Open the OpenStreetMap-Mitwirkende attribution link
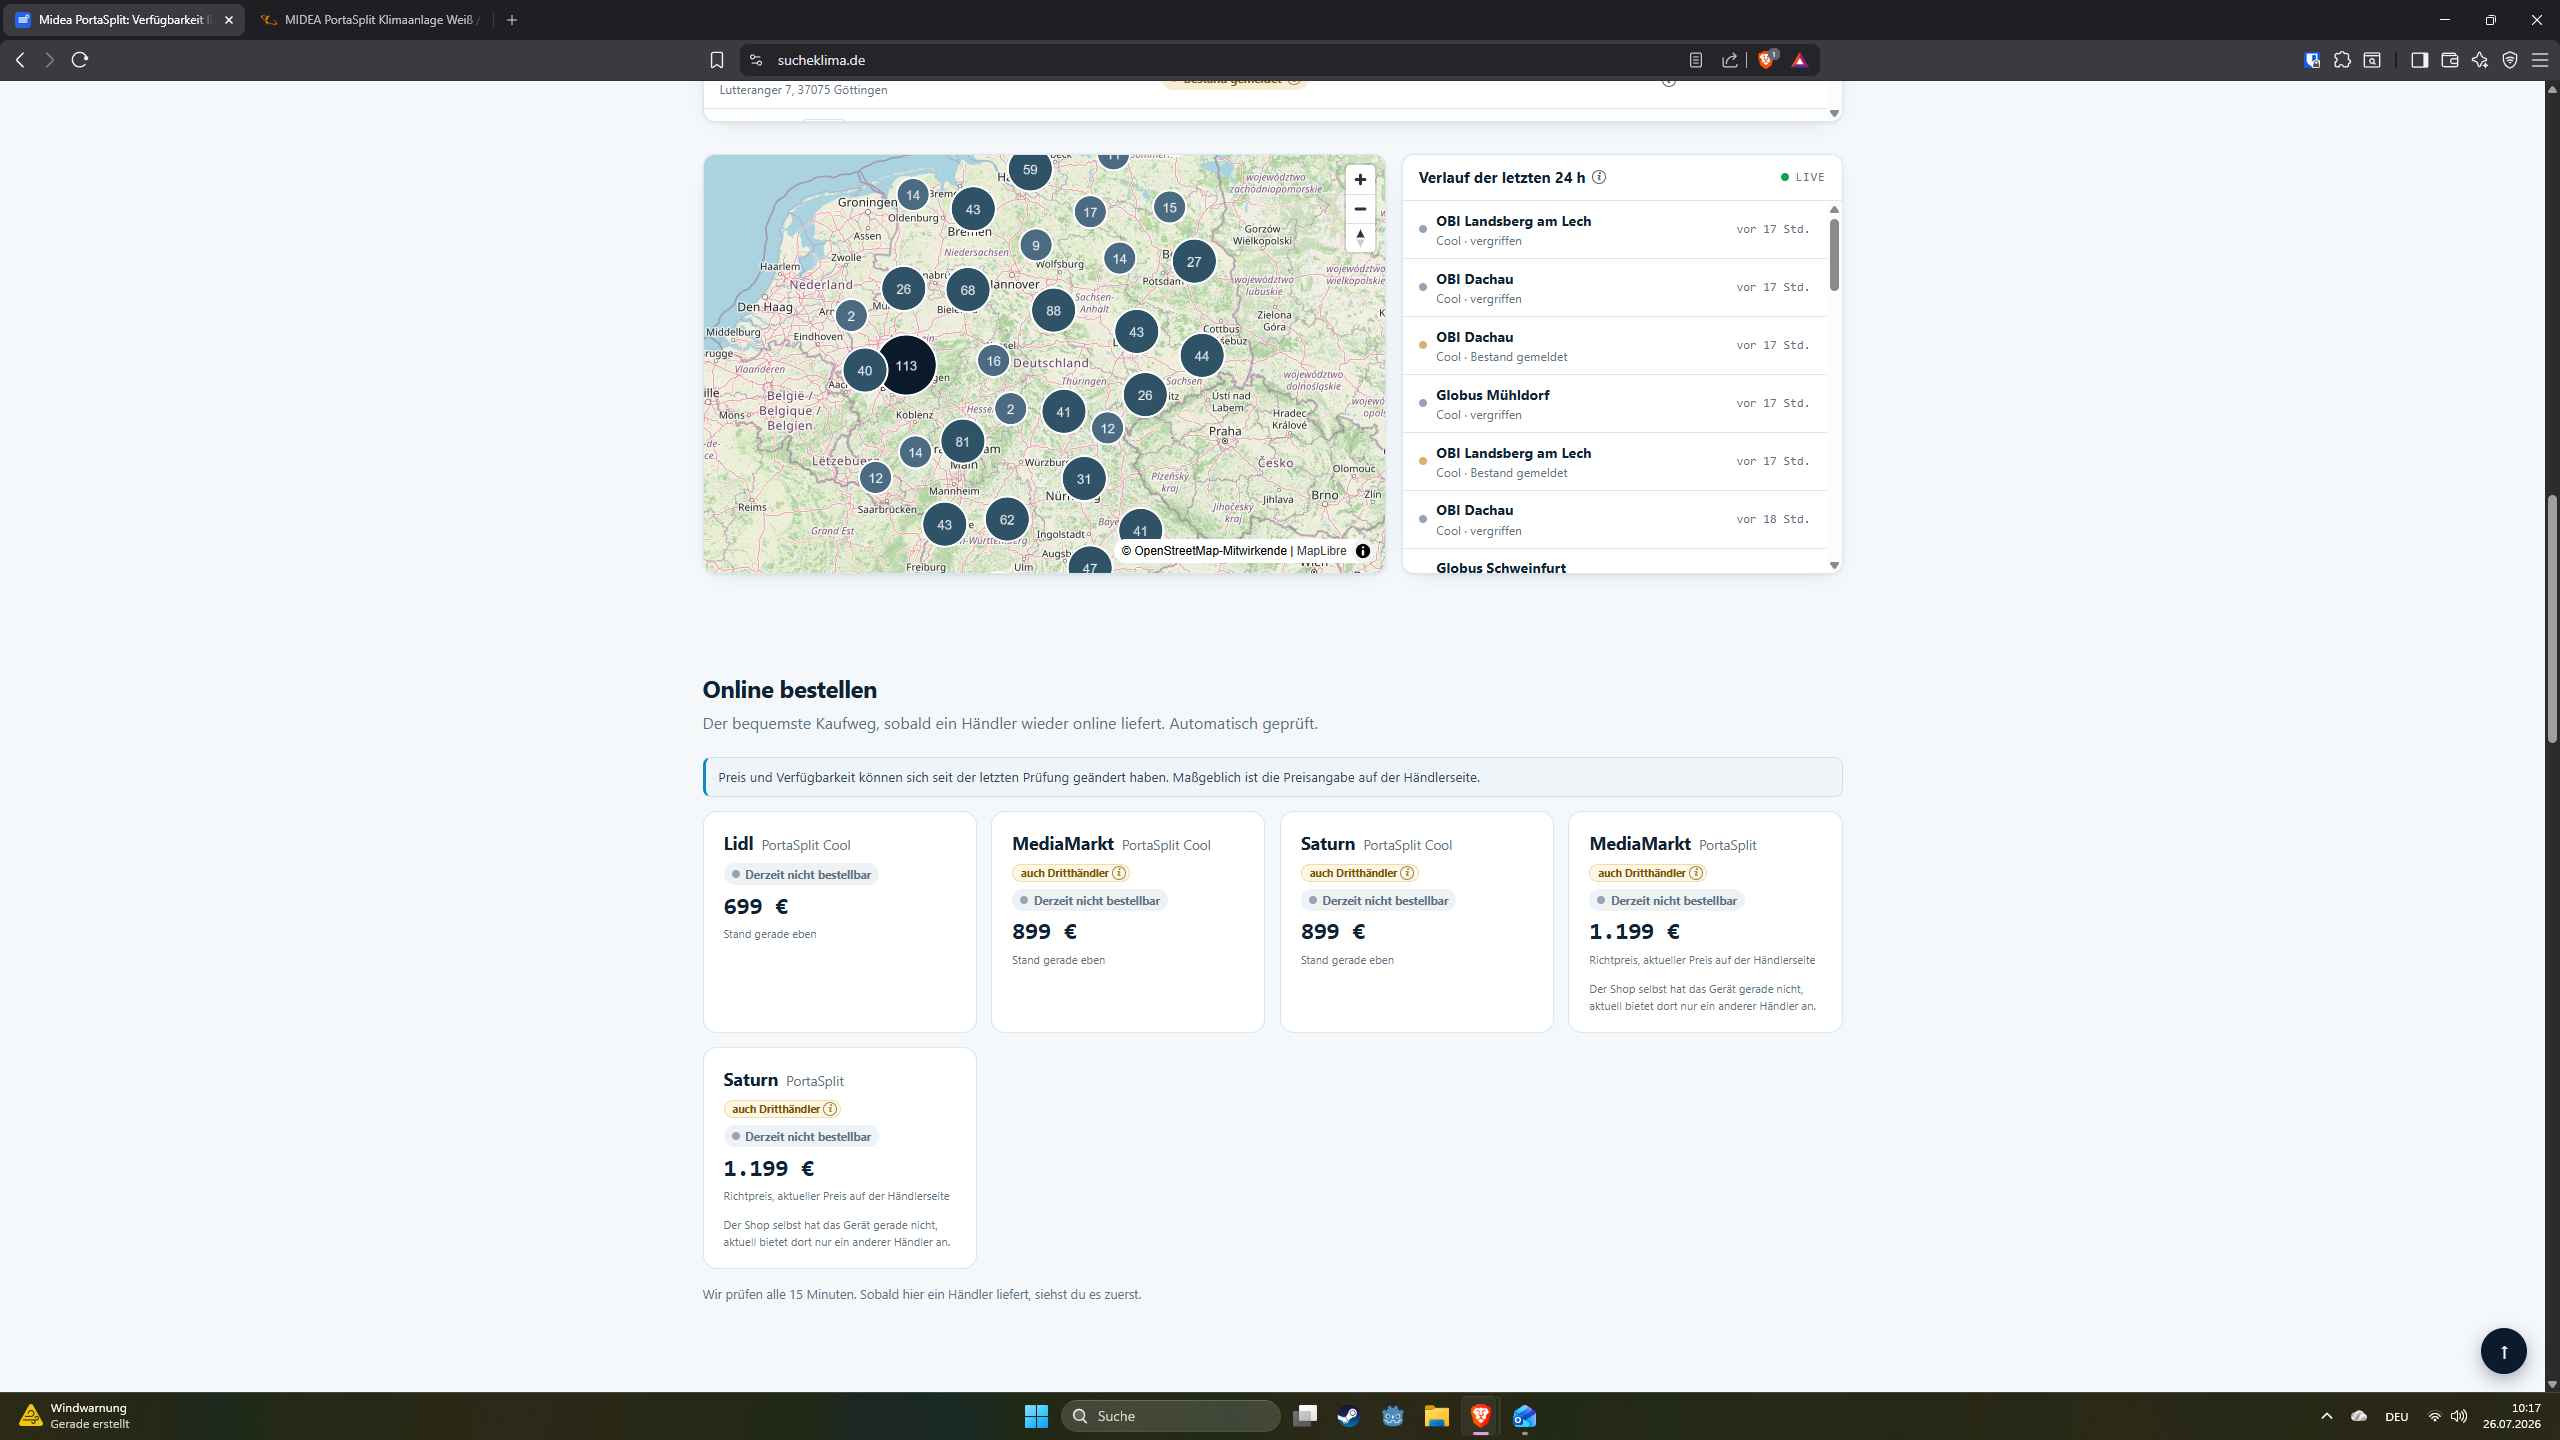Screen dimensions: 2560x1440 pyautogui.click(x=1210, y=551)
